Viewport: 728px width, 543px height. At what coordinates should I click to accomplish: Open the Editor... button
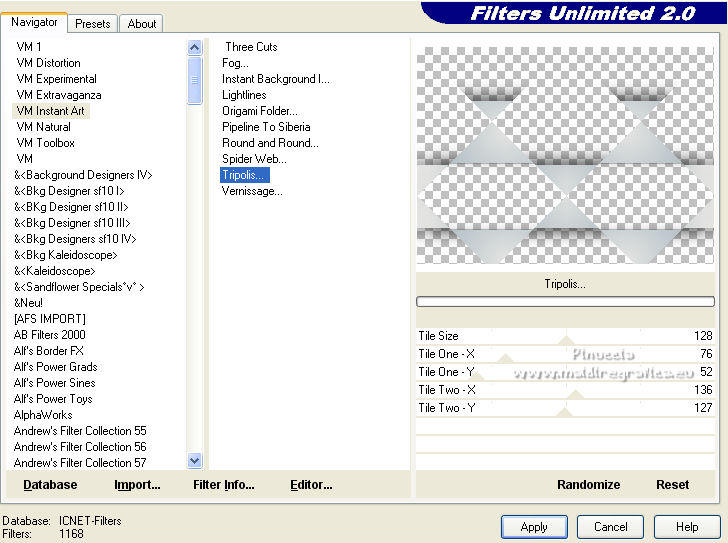[x=311, y=485]
